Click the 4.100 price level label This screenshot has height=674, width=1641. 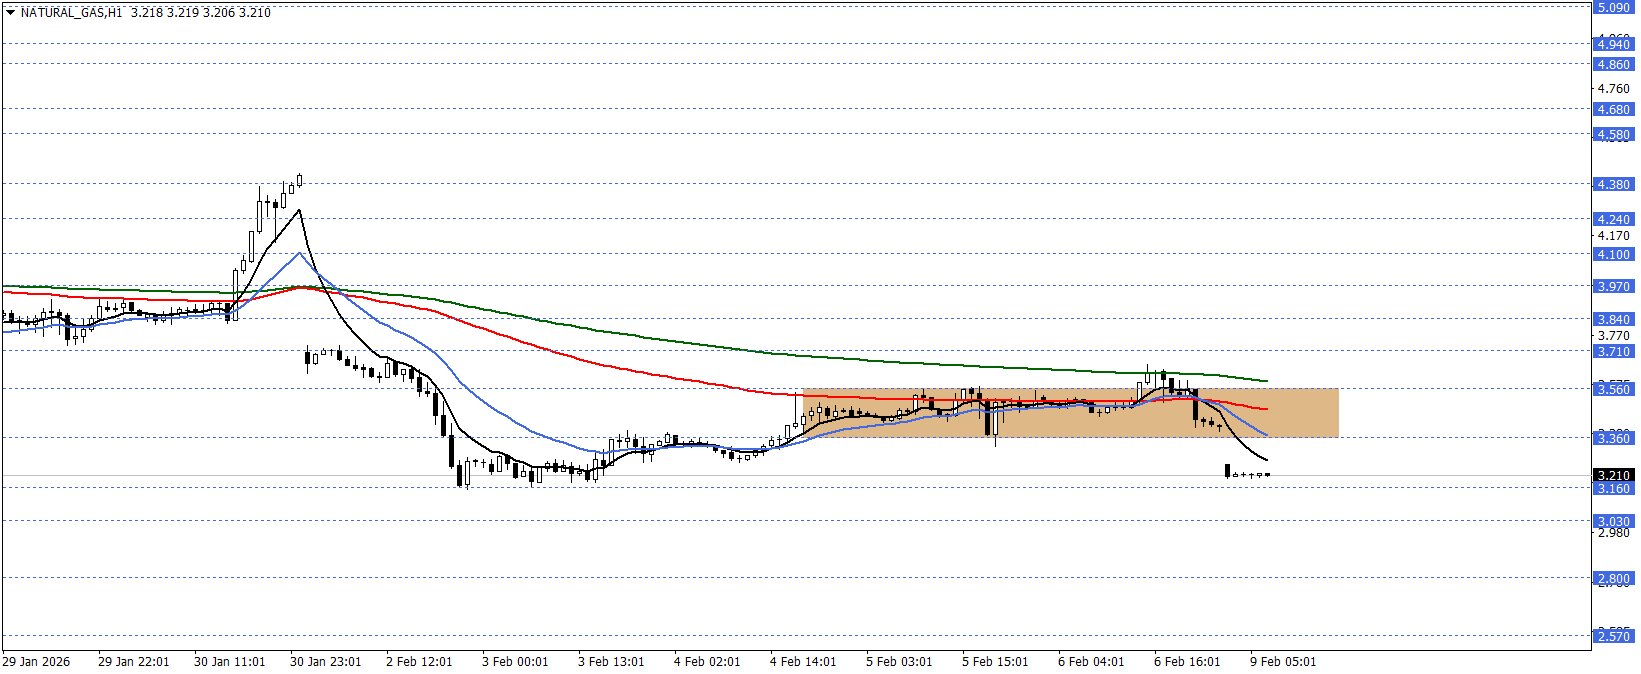pyautogui.click(x=1613, y=255)
